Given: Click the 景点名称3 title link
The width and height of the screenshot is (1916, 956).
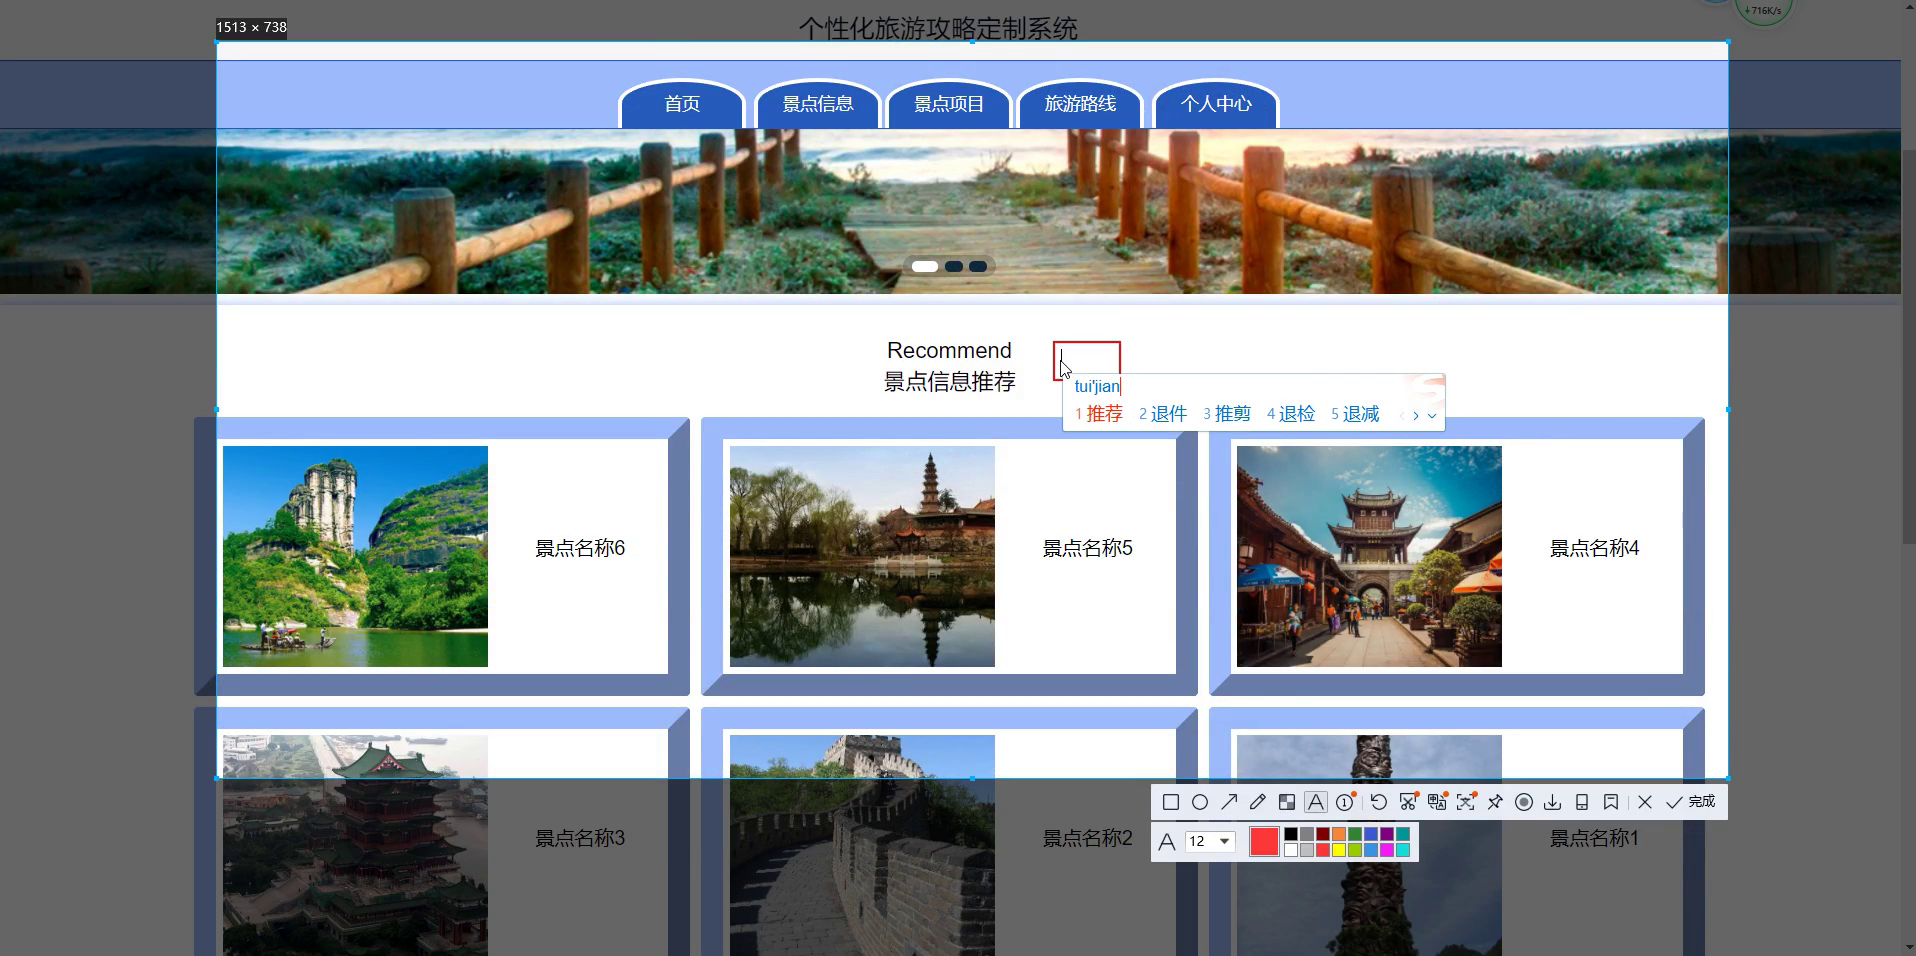Looking at the screenshot, I should tap(580, 838).
